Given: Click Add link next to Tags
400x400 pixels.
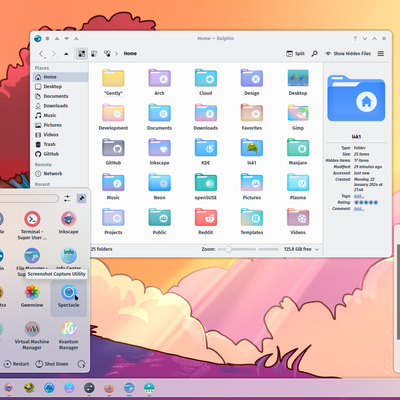Looking at the screenshot, I should click(x=359, y=196).
